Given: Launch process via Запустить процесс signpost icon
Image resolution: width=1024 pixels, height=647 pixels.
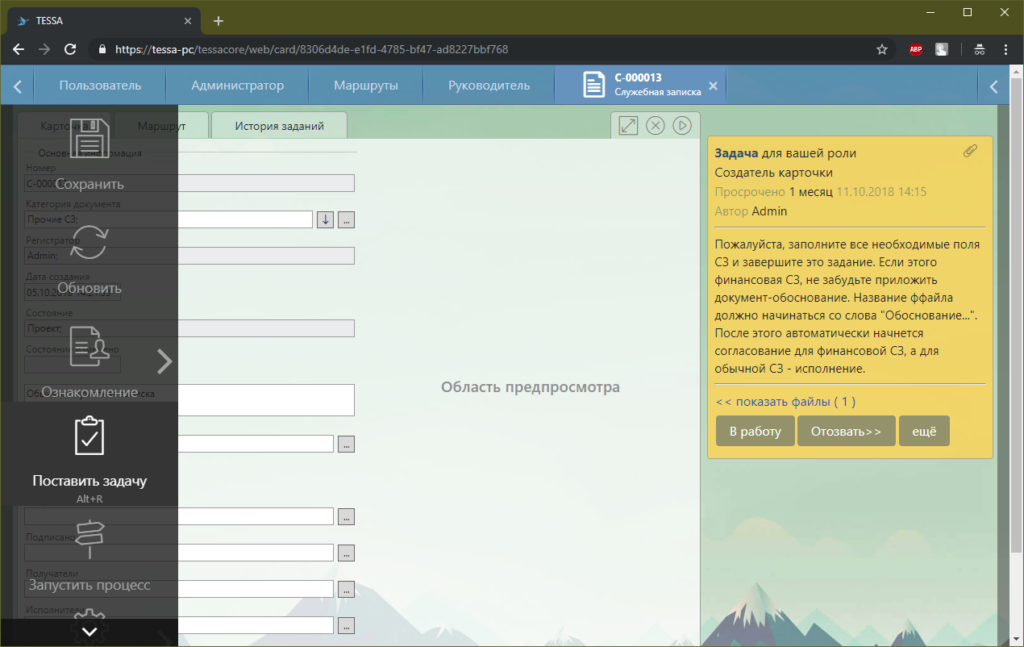Looking at the screenshot, I should (89, 541).
